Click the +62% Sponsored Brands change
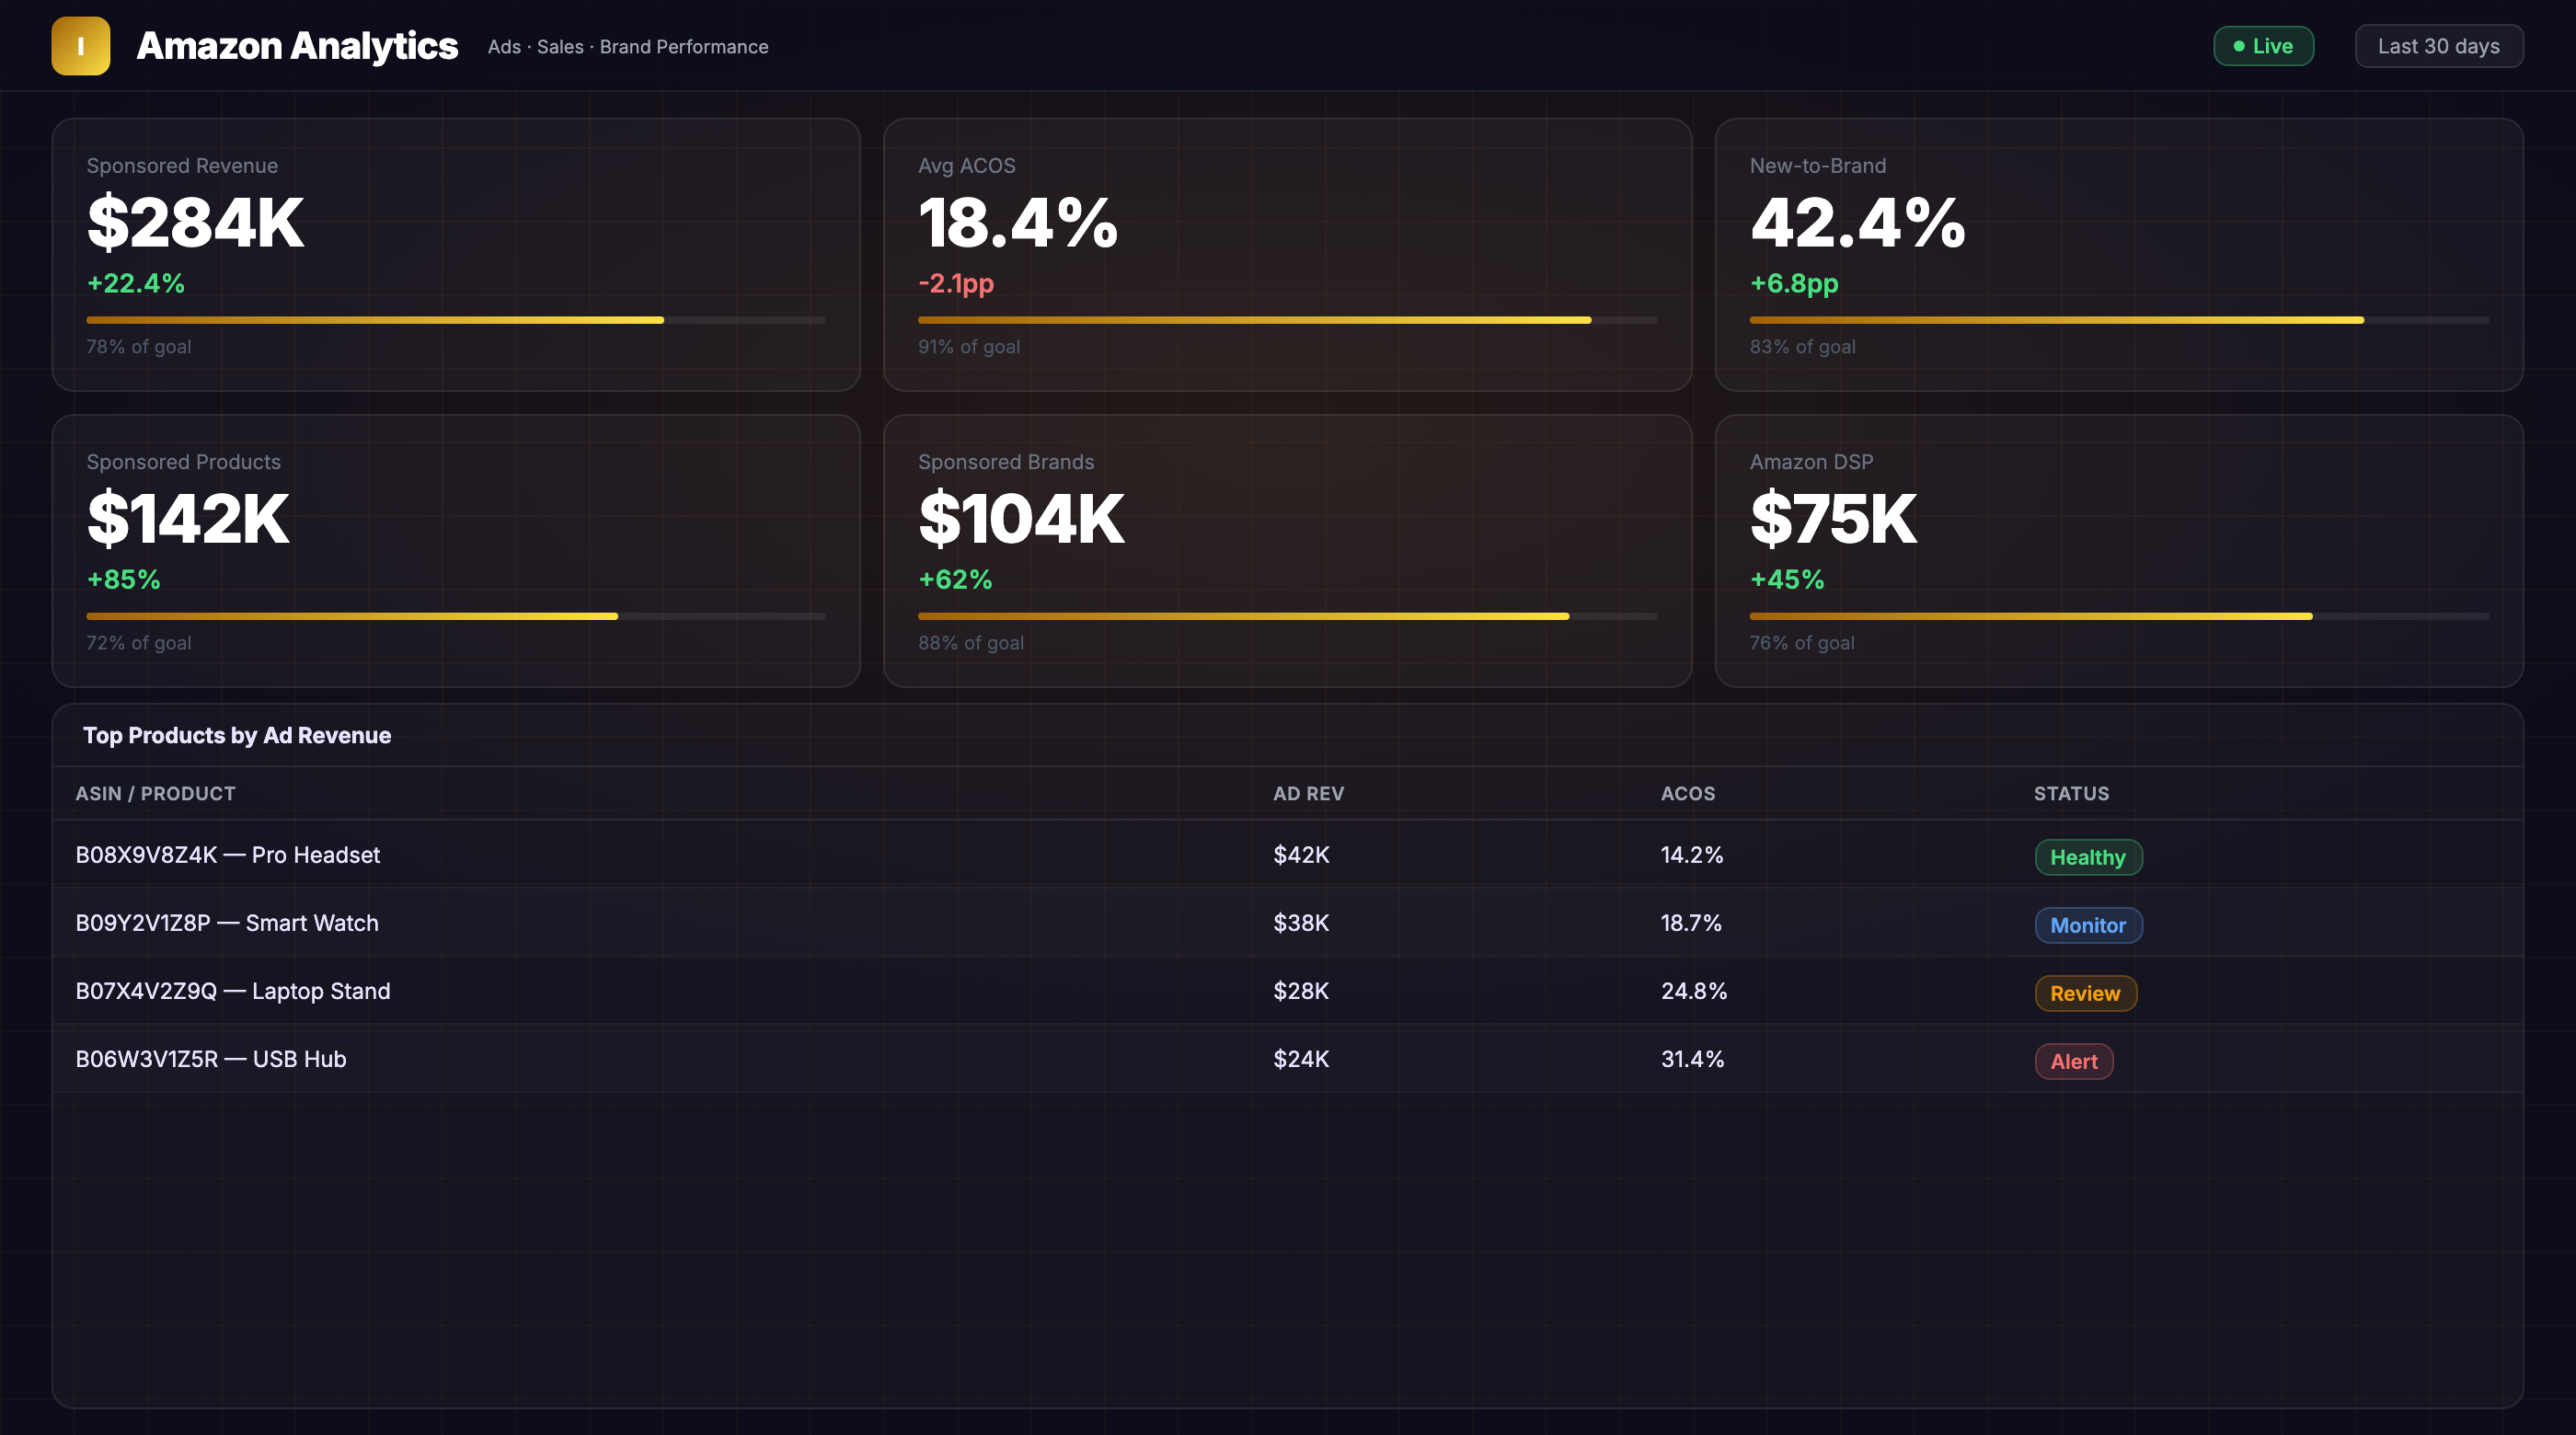The image size is (2576, 1435). pos(955,579)
